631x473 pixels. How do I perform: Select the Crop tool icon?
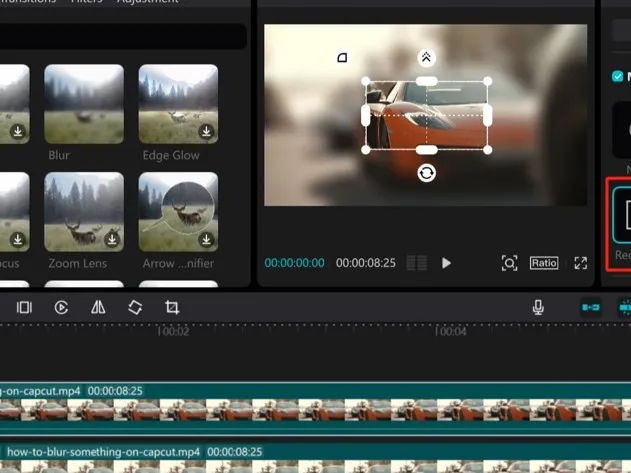pyautogui.click(x=172, y=308)
